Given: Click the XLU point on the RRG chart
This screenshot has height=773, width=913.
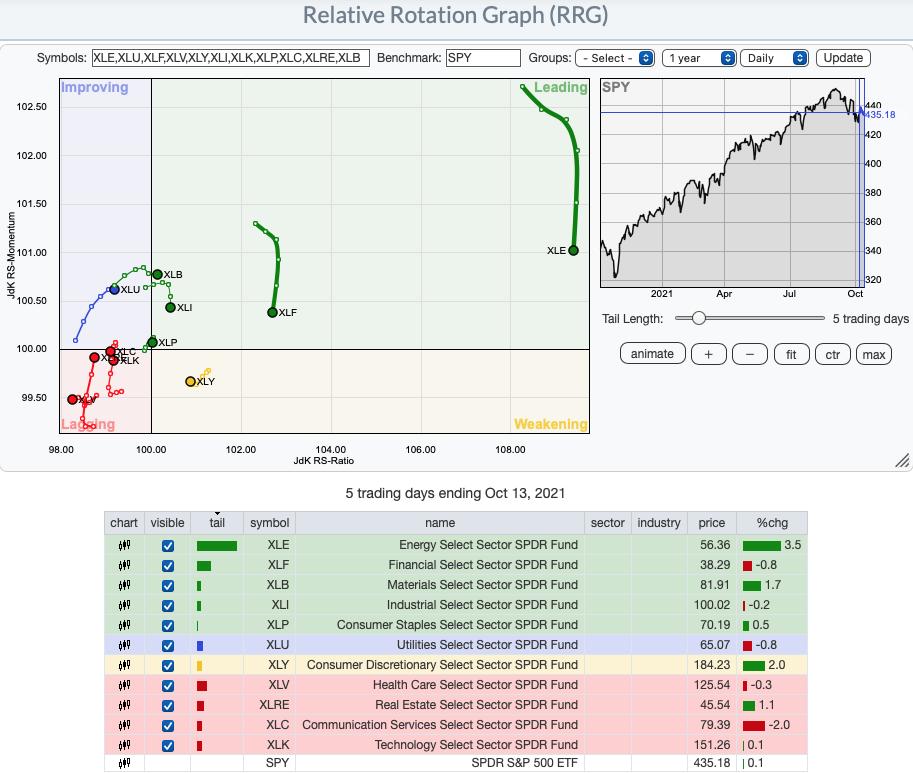Looking at the screenshot, I should point(114,289).
